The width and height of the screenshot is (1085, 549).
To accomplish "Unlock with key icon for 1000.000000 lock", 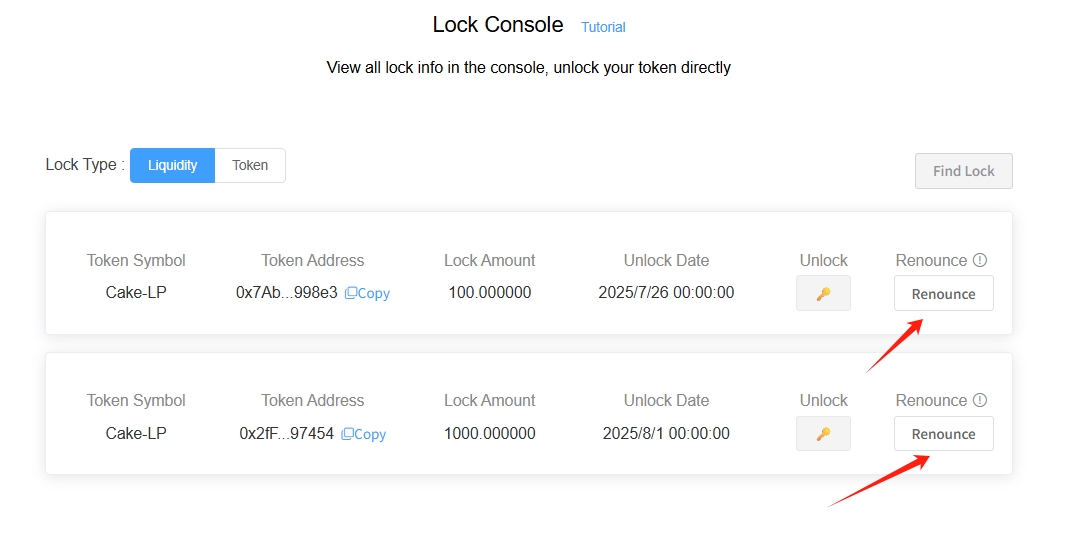I will click(x=823, y=434).
